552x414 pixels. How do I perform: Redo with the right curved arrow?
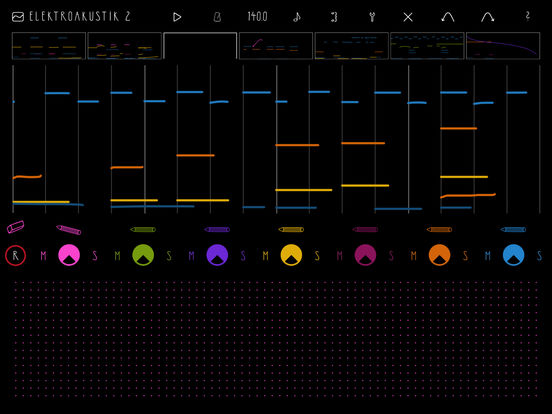[488, 17]
